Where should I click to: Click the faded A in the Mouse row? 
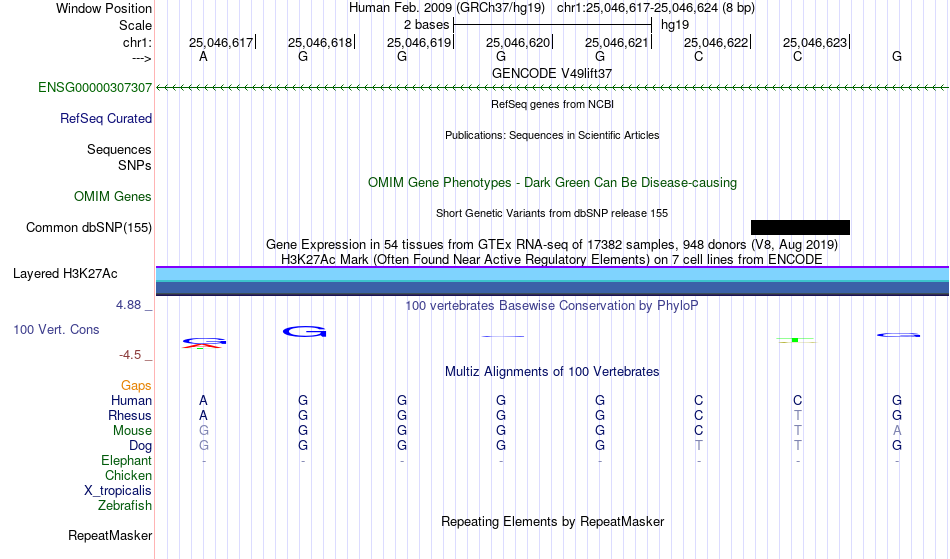[x=897, y=431]
